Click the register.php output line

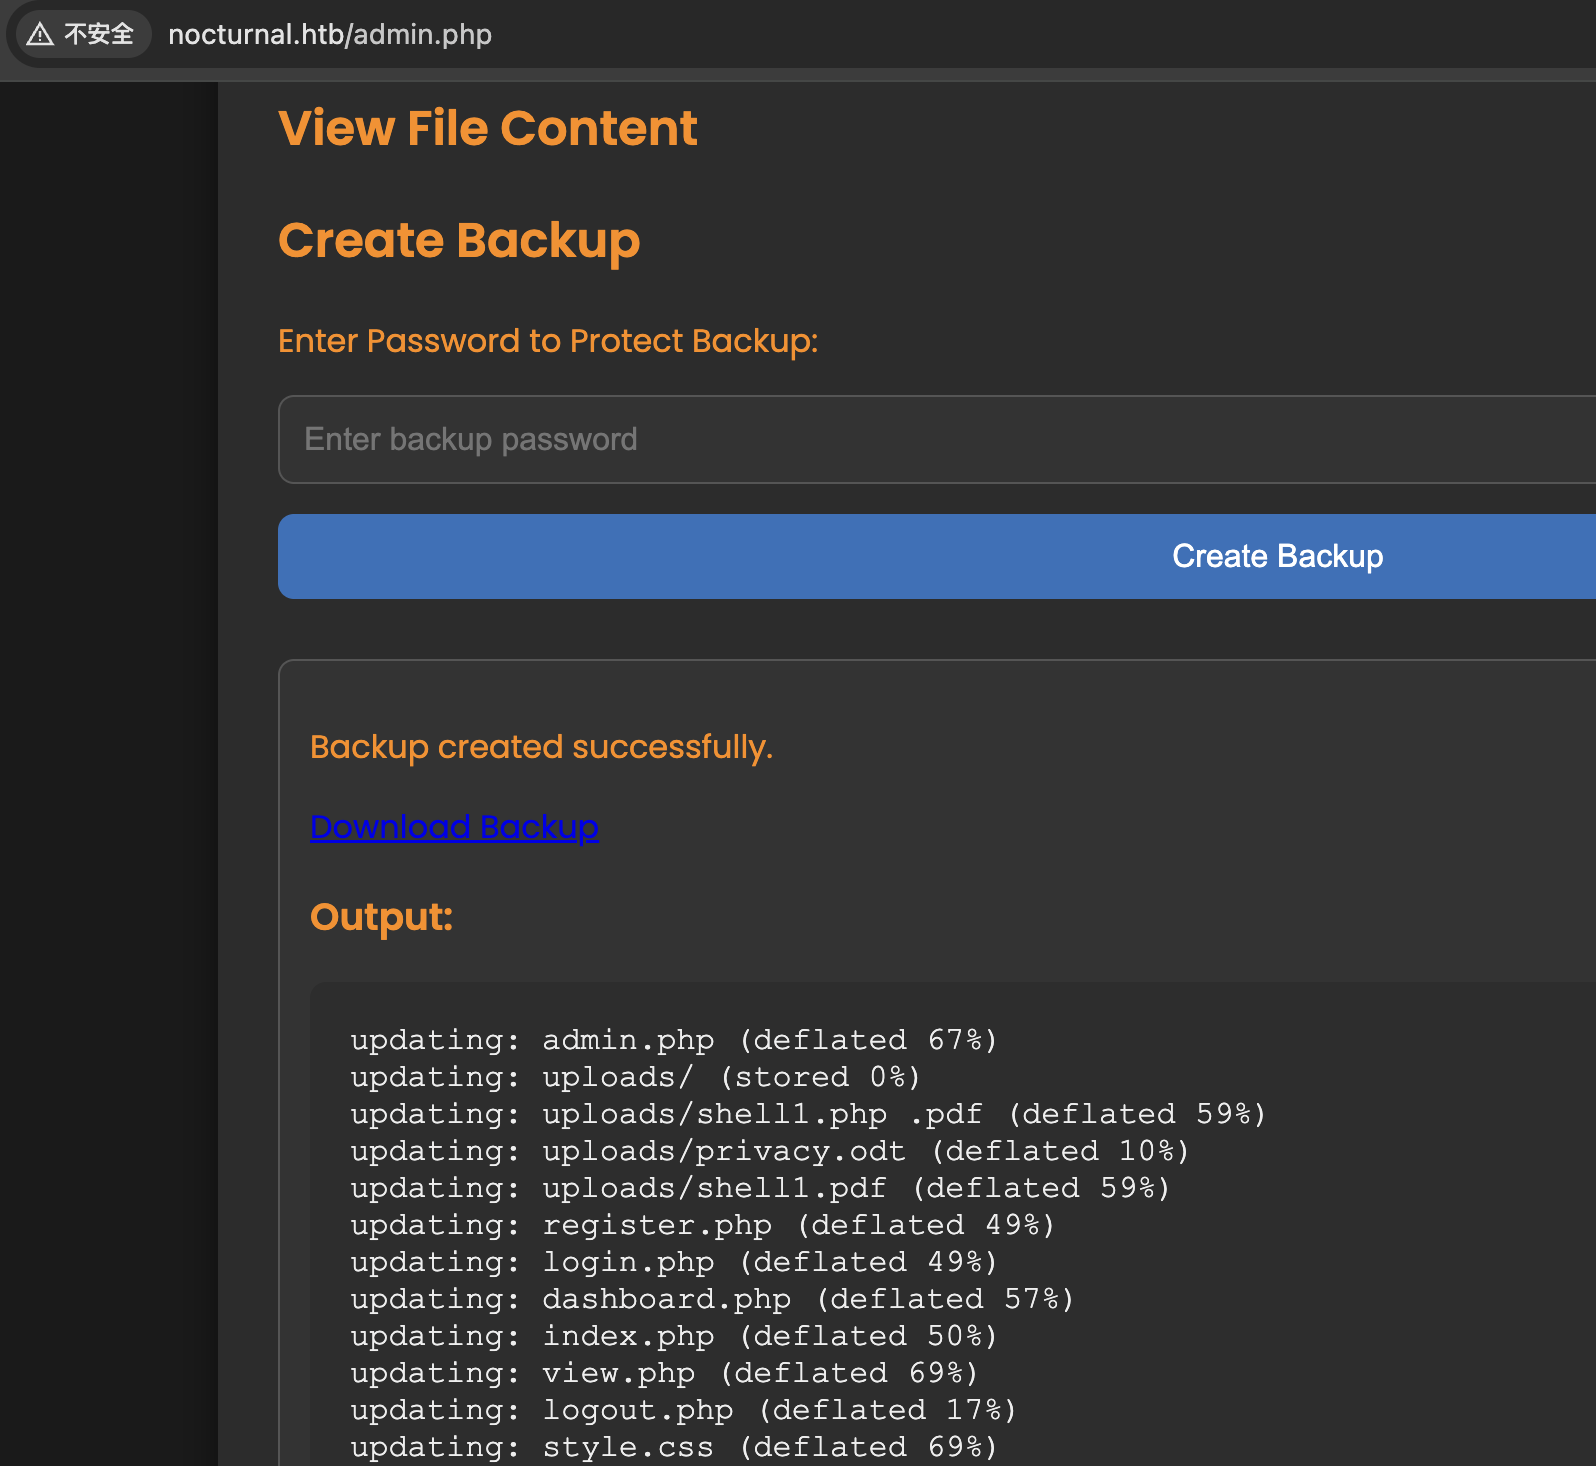click(702, 1225)
